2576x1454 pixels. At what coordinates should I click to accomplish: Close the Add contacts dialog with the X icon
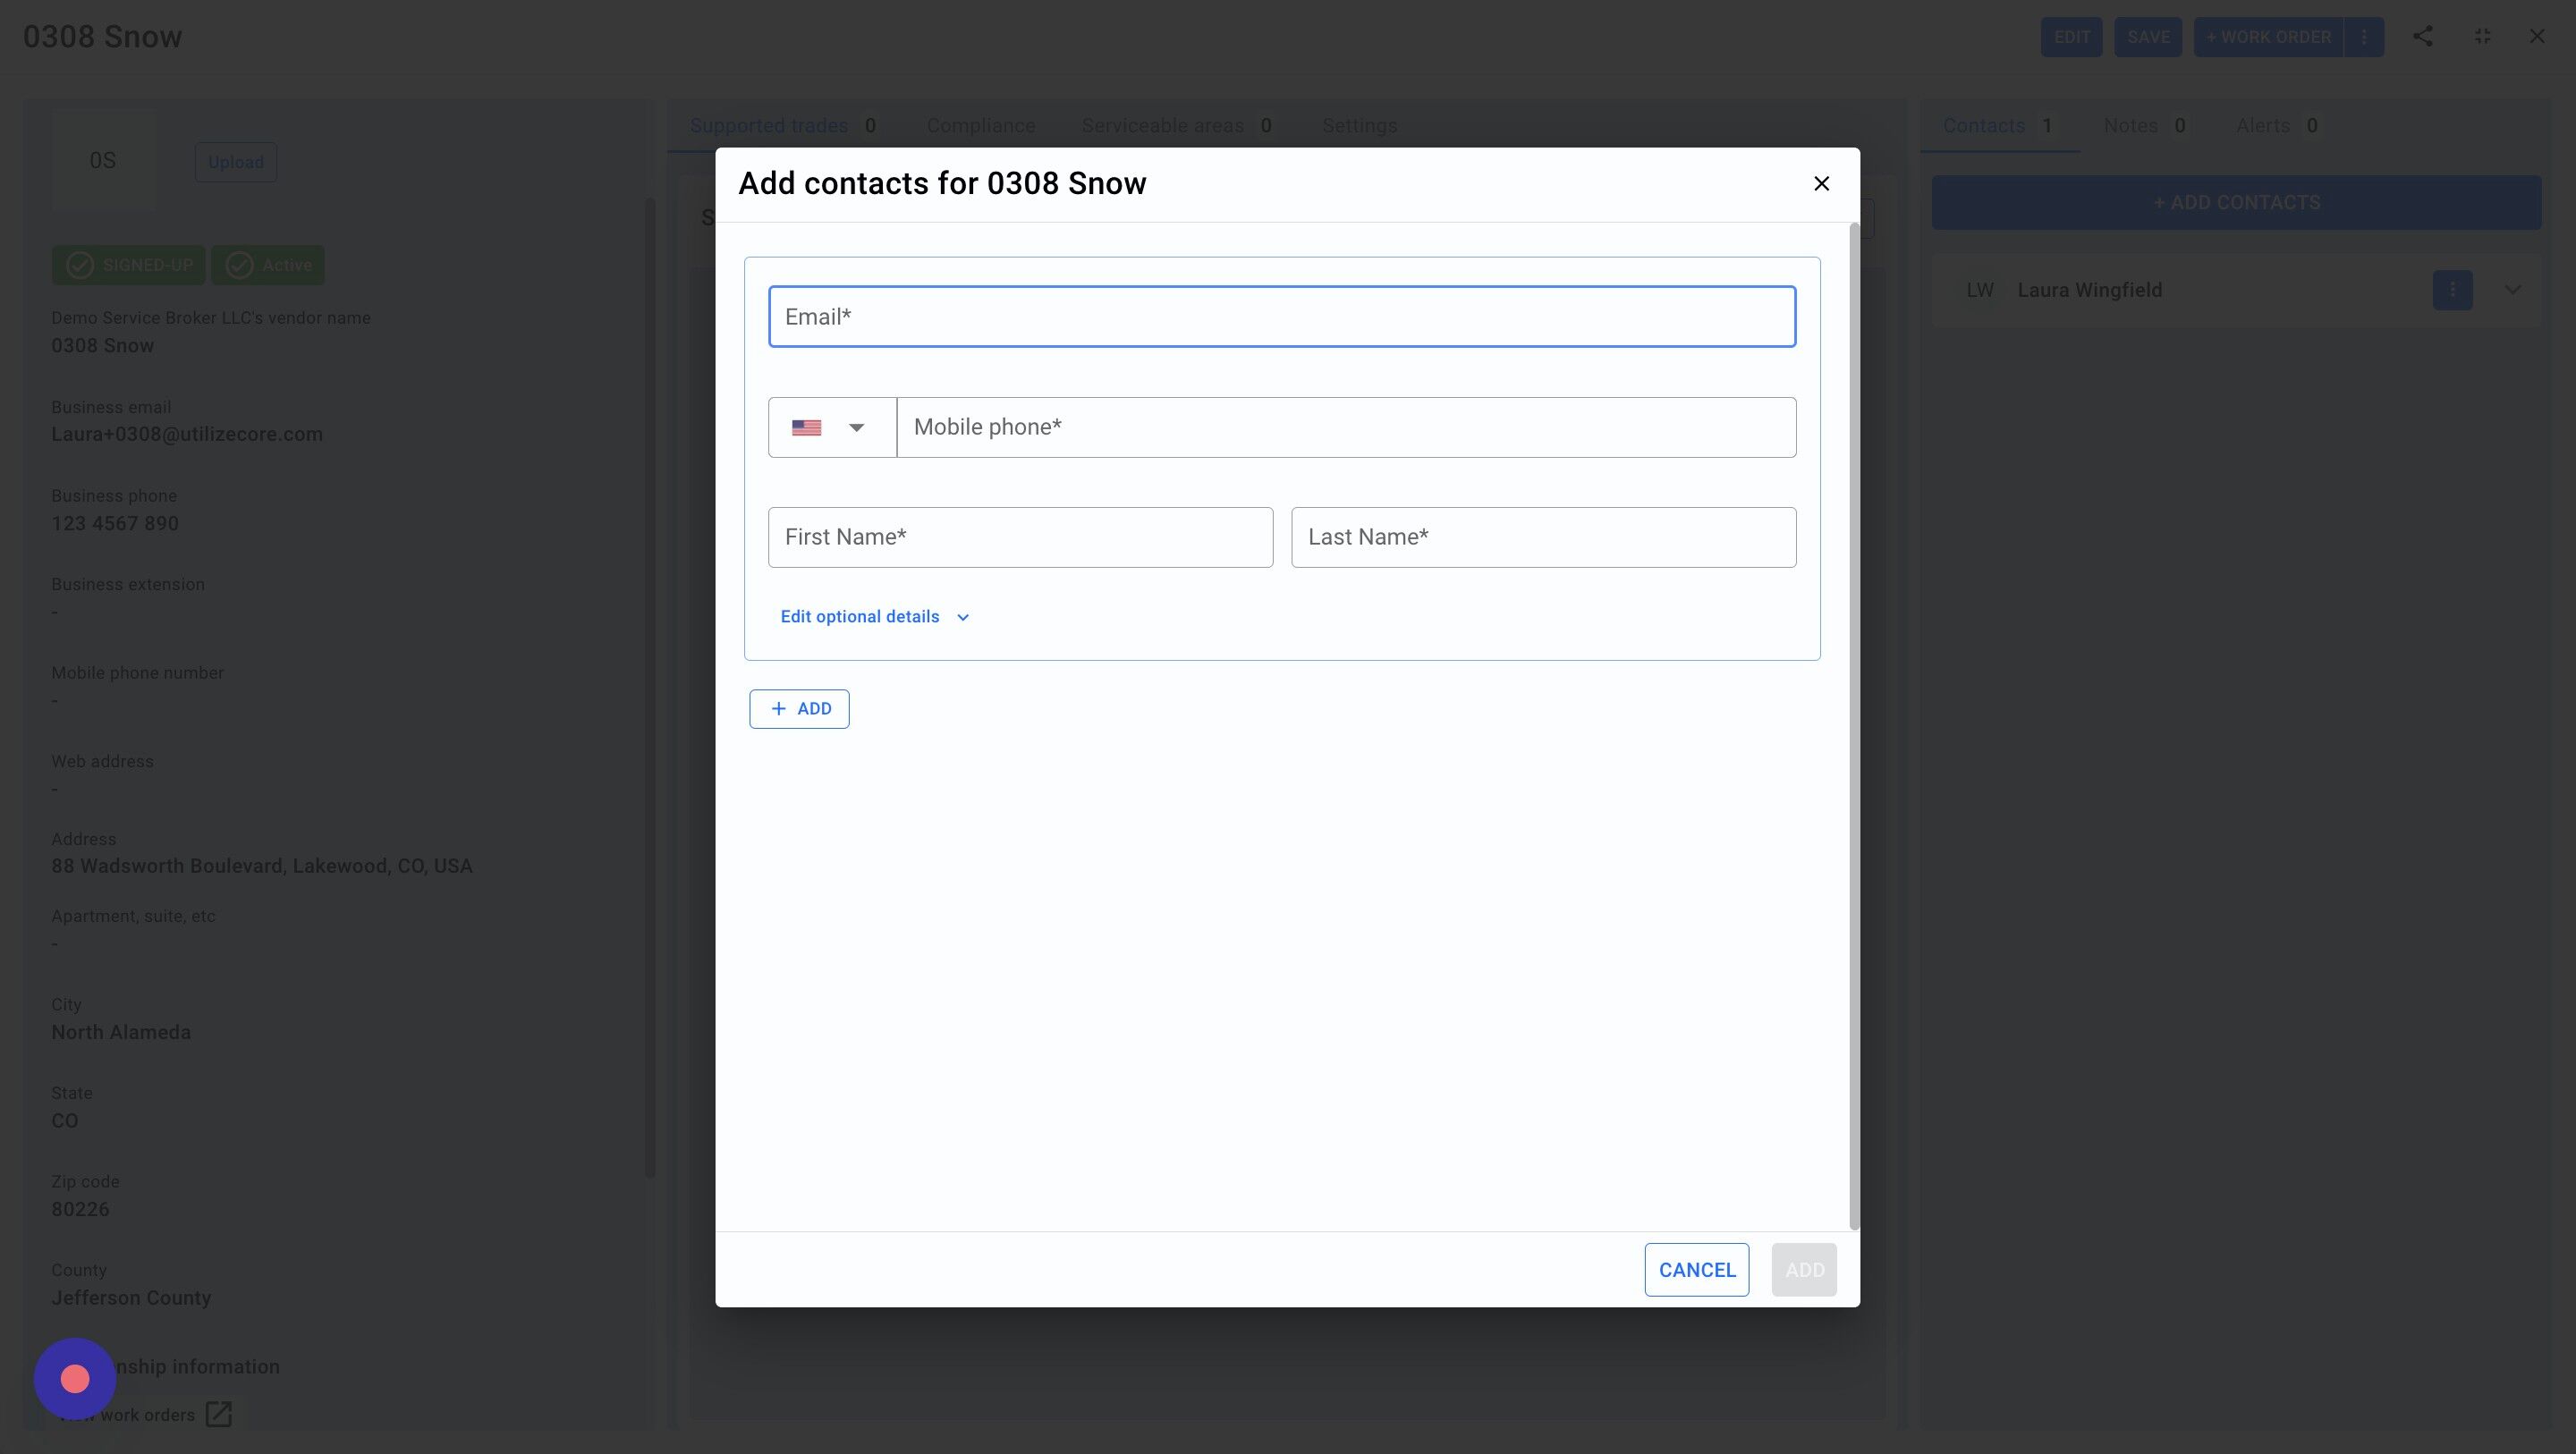pos(1821,184)
